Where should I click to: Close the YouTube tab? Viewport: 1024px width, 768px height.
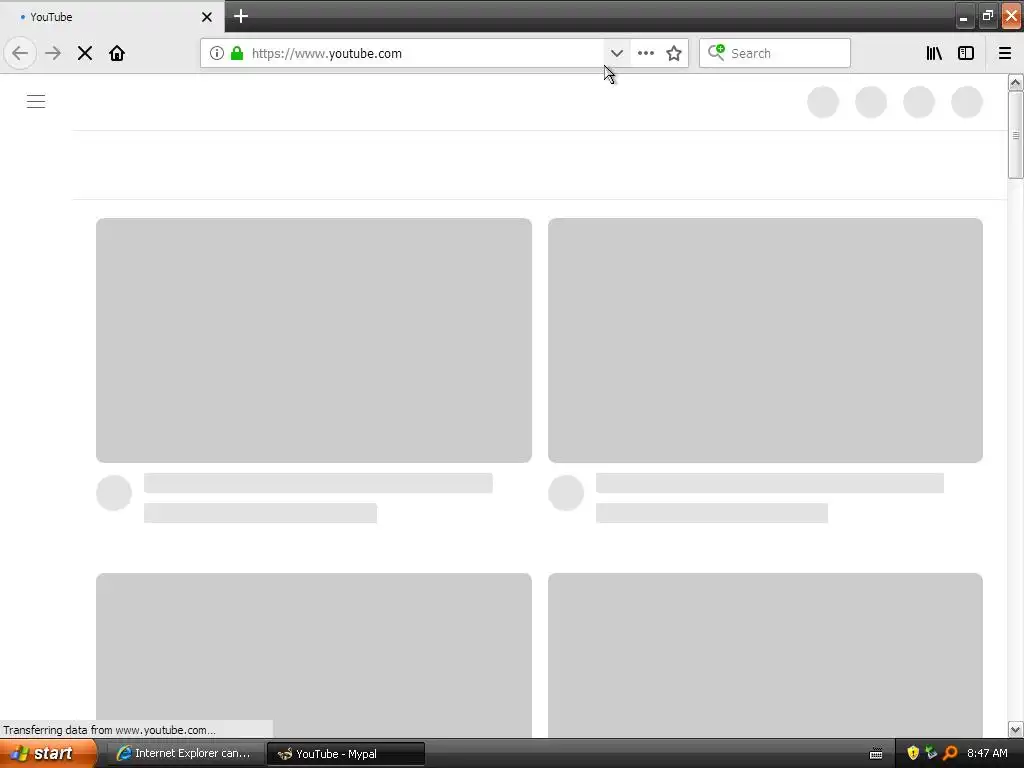pos(207,17)
